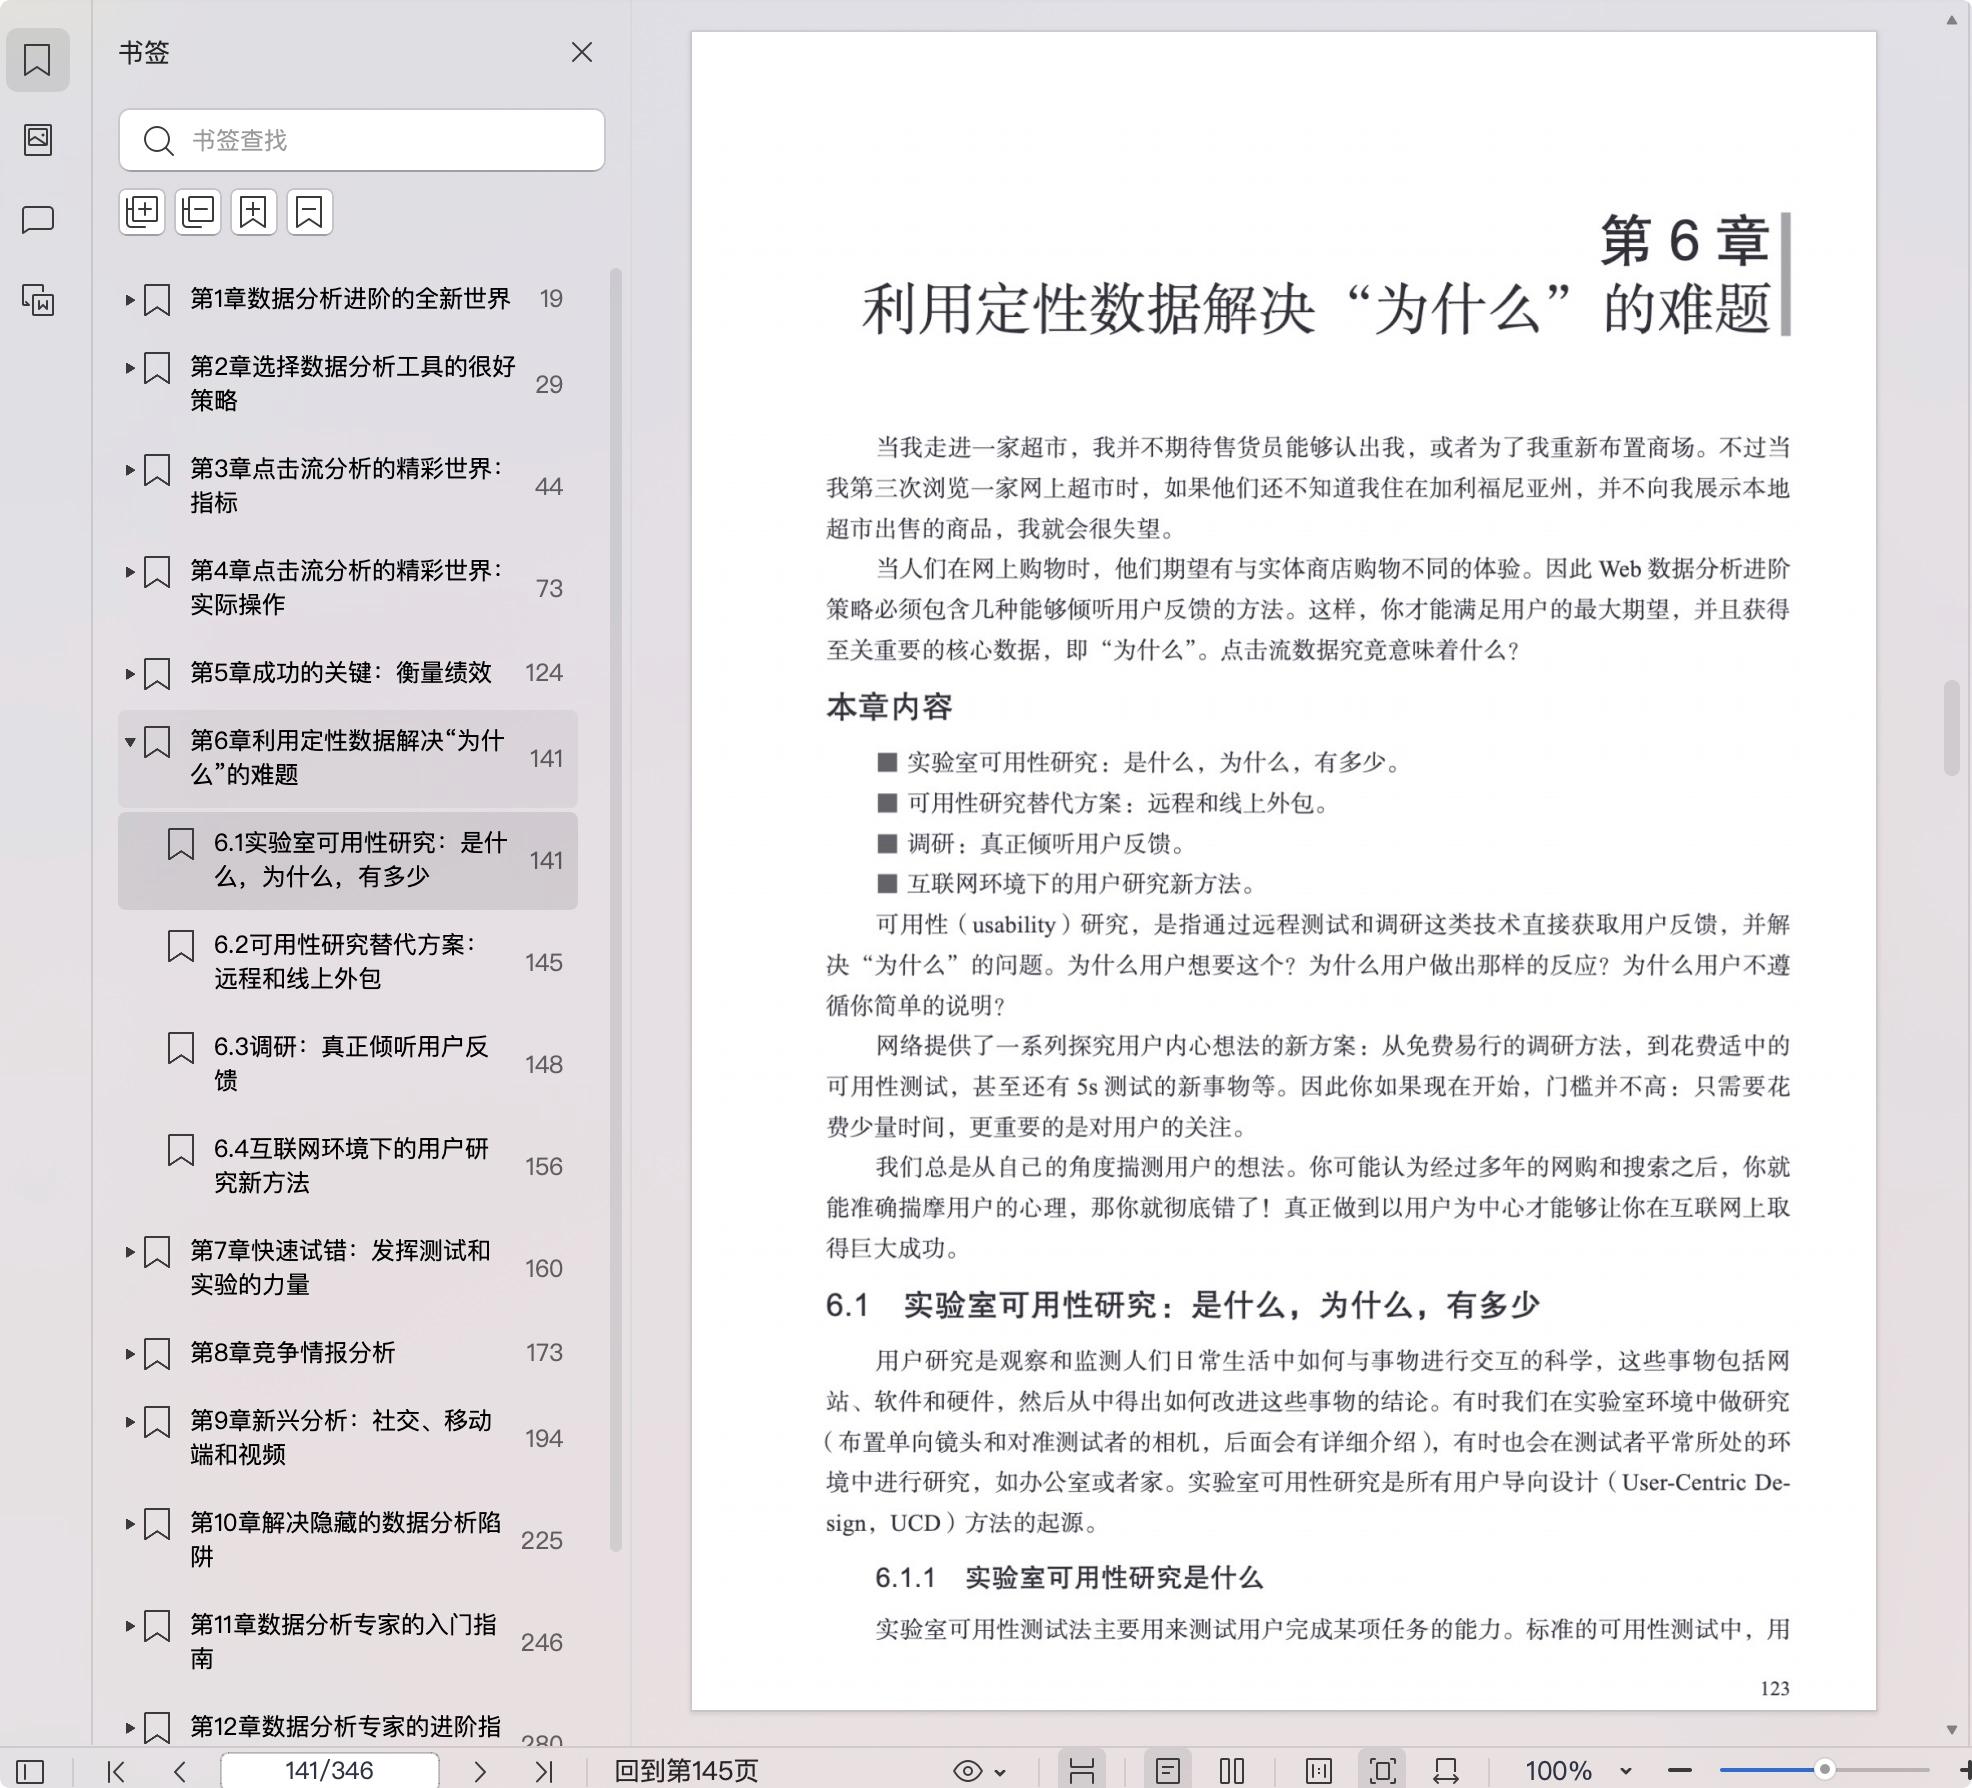Go to the previous page
1972x1788 pixels.
180,1771
